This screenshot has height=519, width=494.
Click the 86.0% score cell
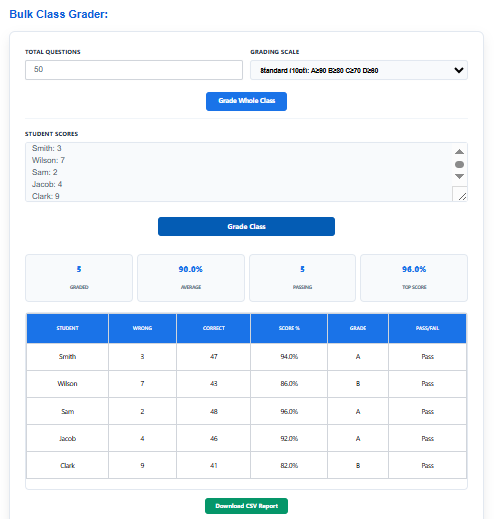pos(289,384)
